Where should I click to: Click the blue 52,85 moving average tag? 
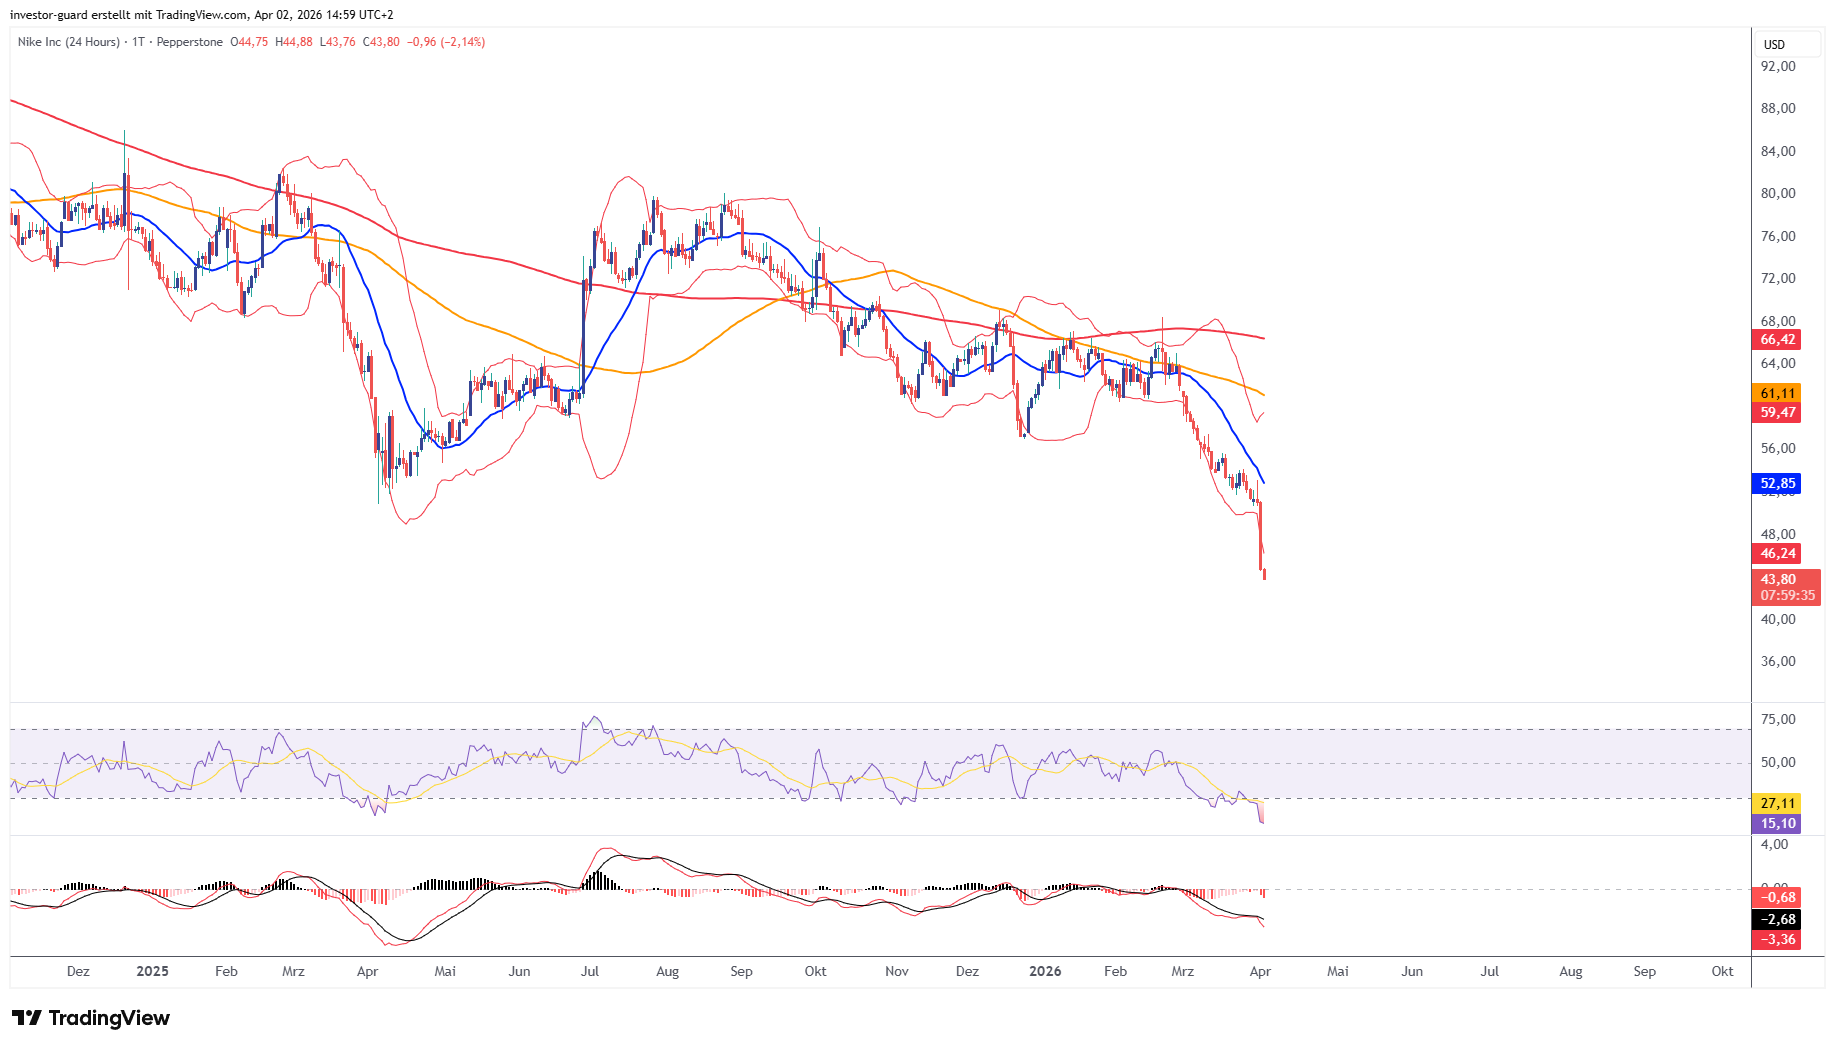pyautogui.click(x=1778, y=484)
